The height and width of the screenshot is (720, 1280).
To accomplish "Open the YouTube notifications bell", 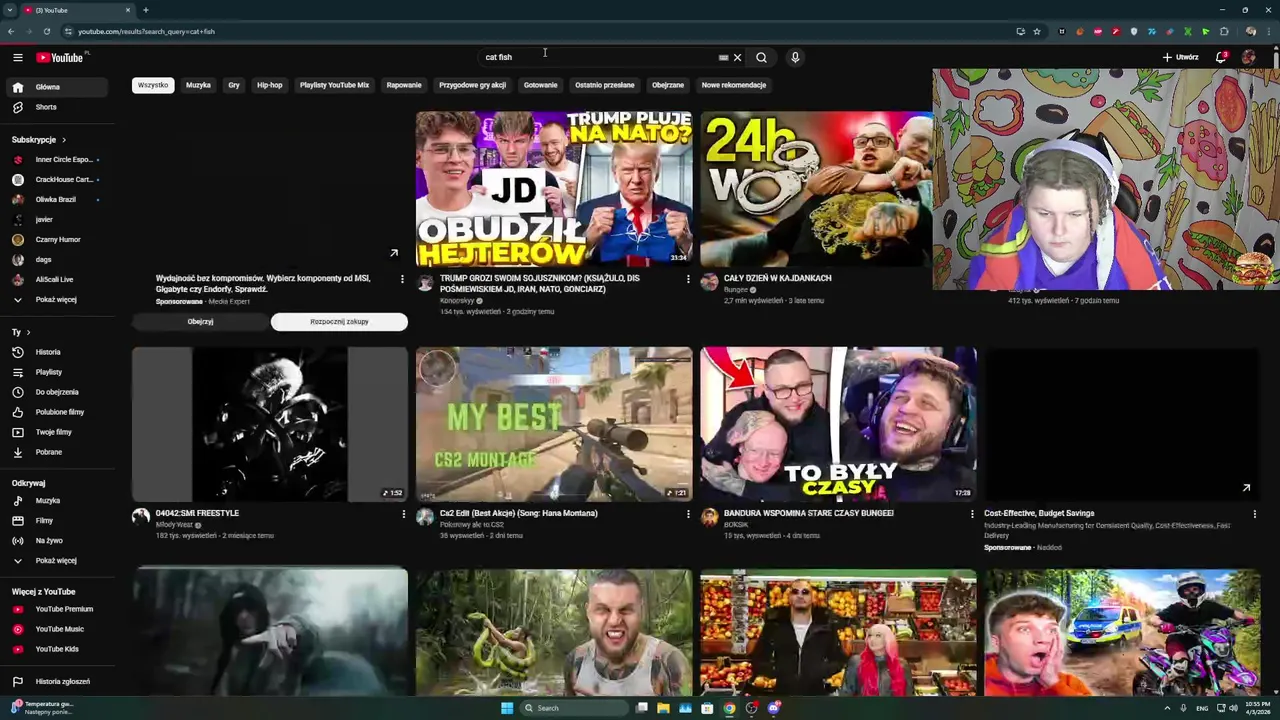I will click(1221, 57).
